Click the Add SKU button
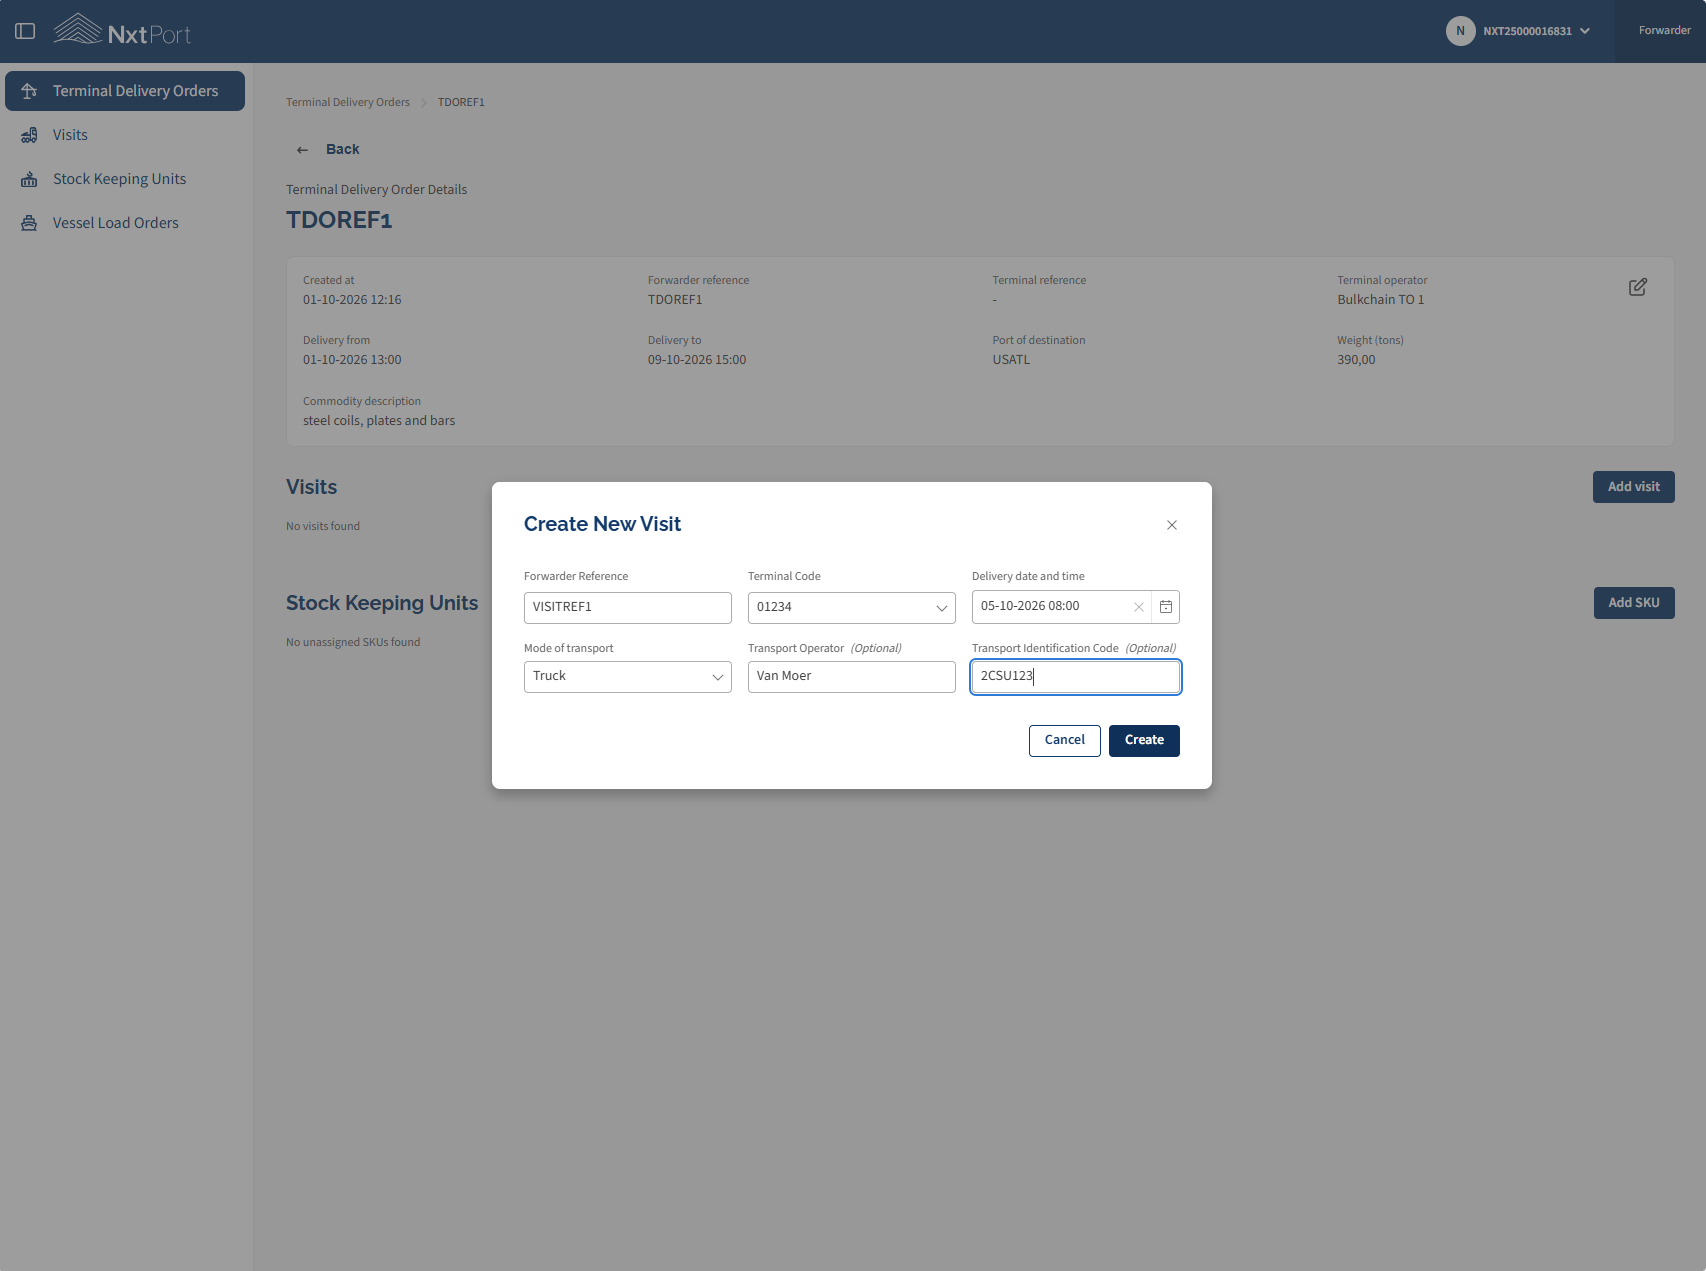The width and height of the screenshot is (1706, 1271). pyautogui.click(x=1634, y=603)
